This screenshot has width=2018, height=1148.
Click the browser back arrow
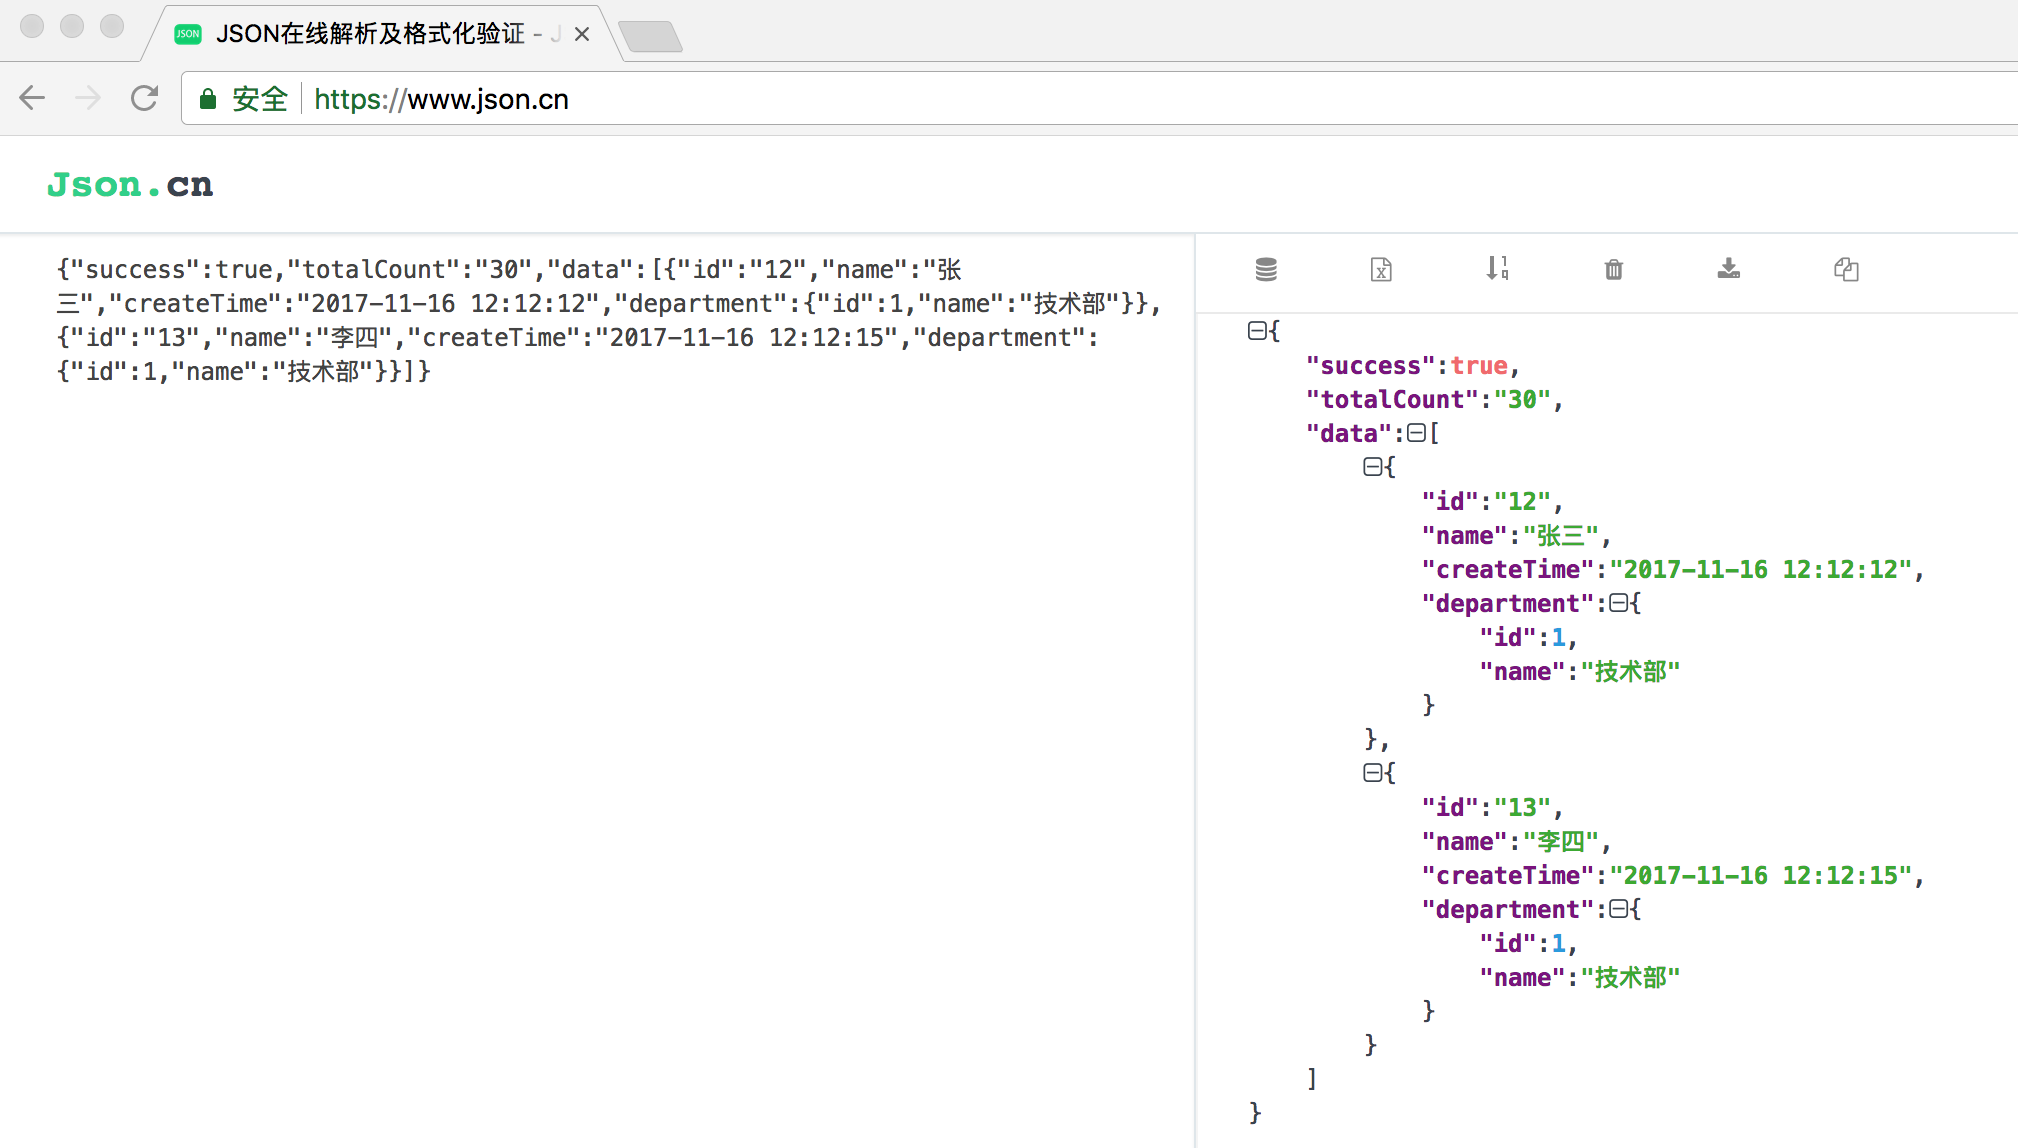click(x=31, y=98)
